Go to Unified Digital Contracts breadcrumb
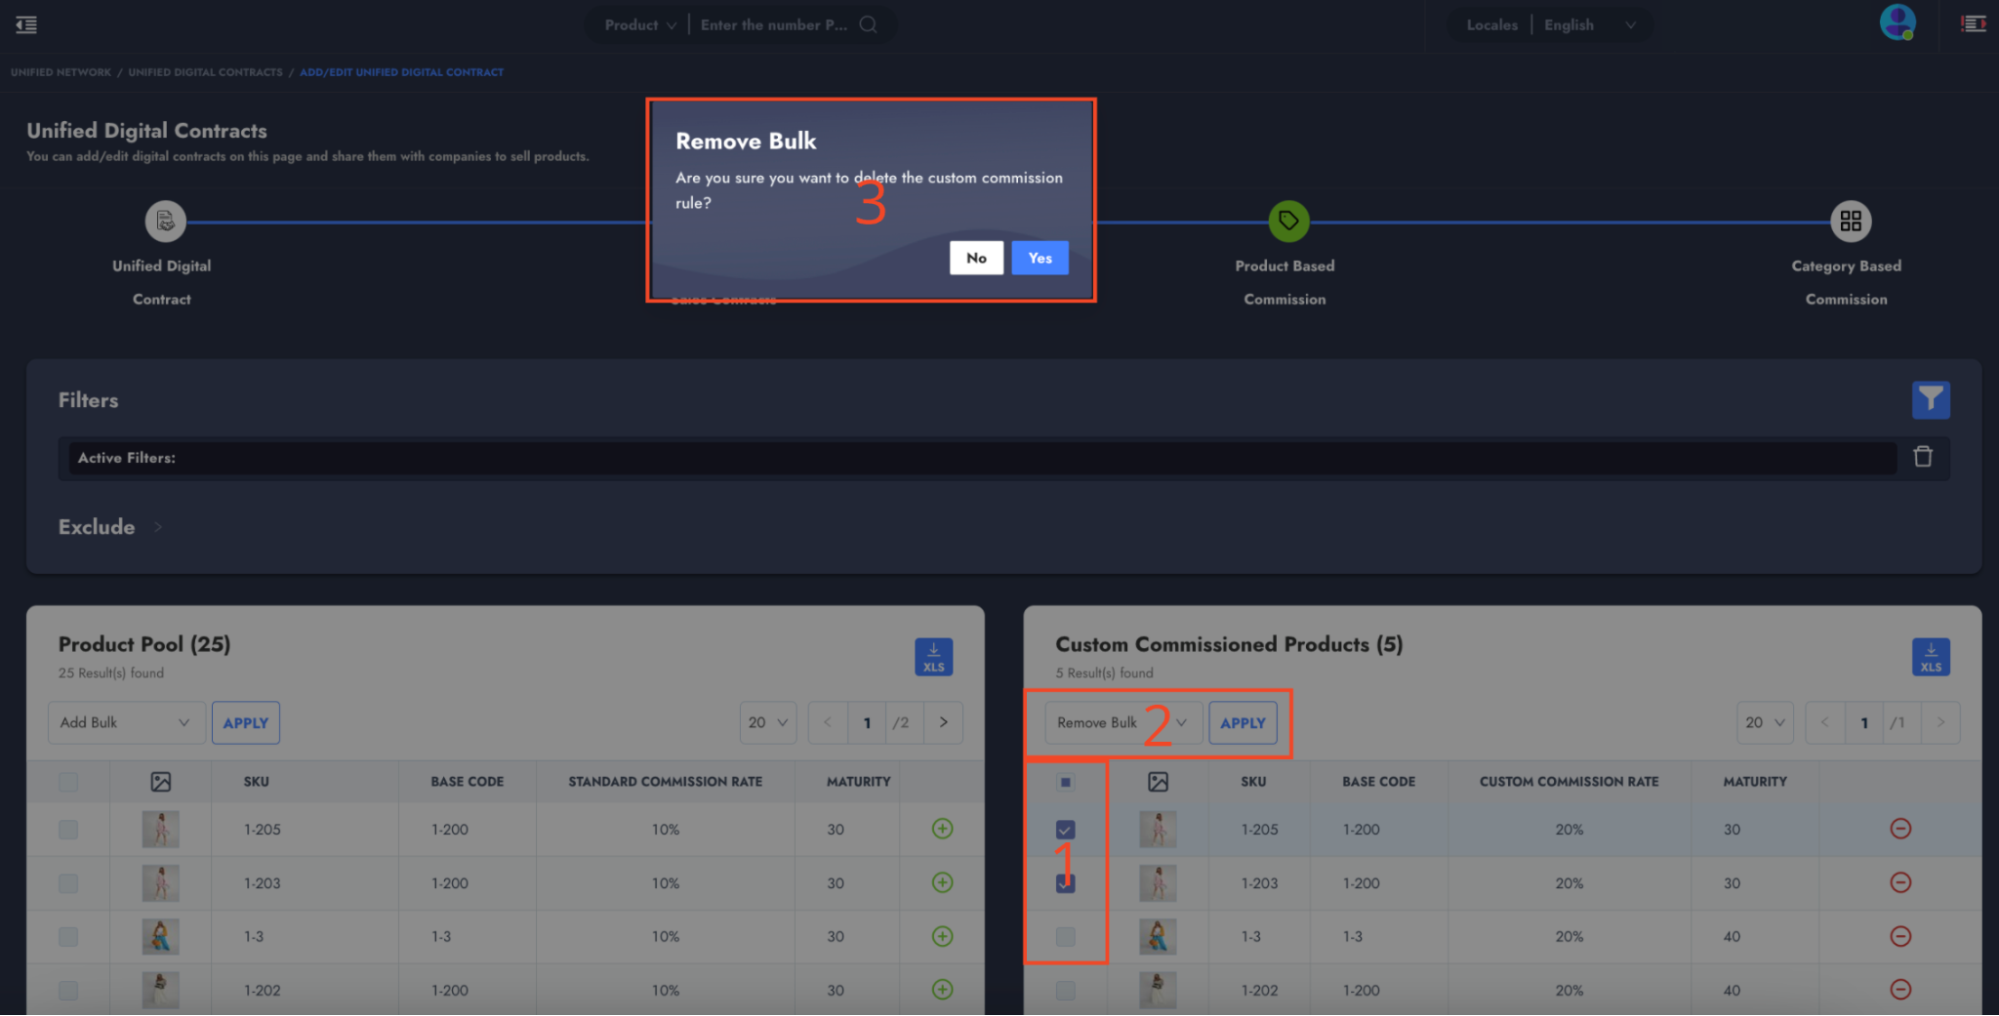The image size is (1999, 1016). (x=205, y=72)
